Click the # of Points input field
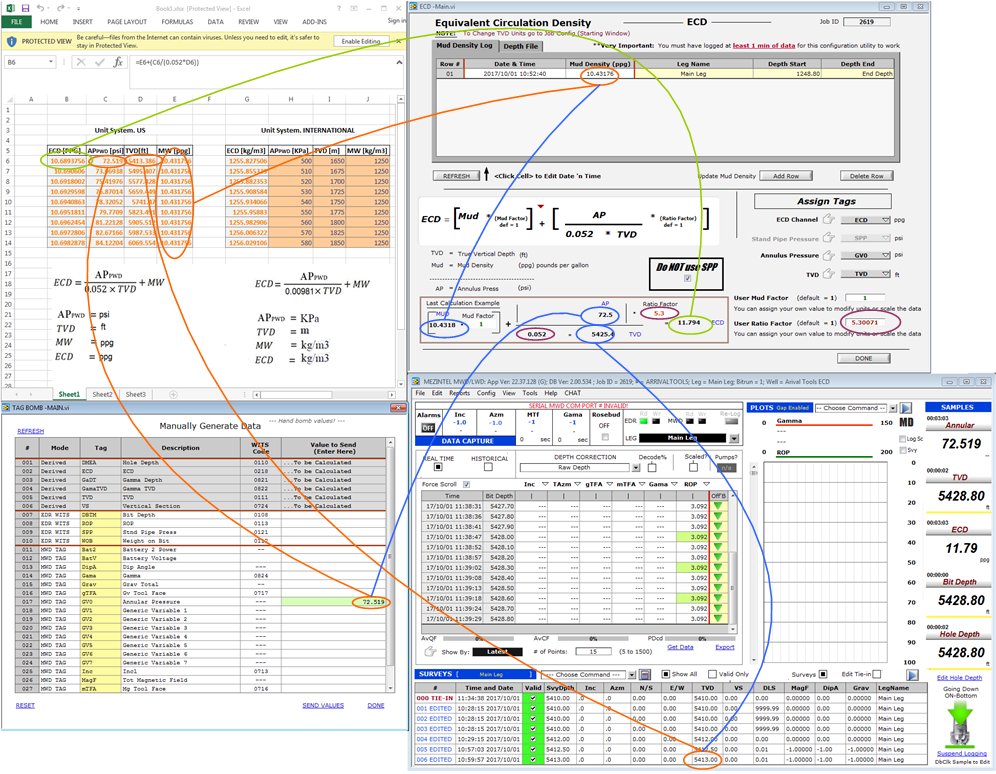Viewport: 996px width, 774px height. point(593,651)
